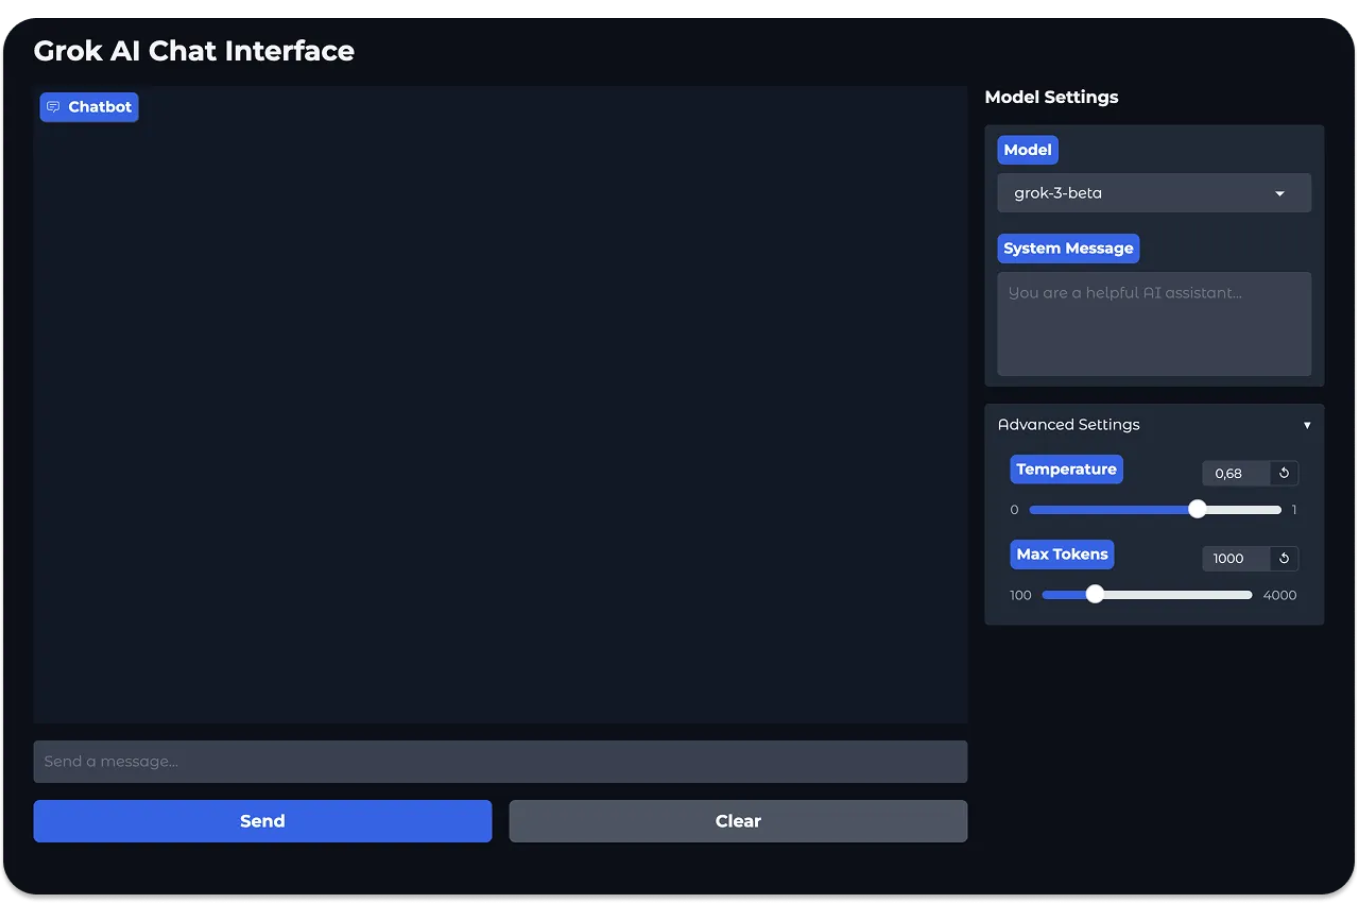This screenshot has height=910, width=1357.
Task: Click the Max Tokens label
Action: click(x=1062, y=554)
